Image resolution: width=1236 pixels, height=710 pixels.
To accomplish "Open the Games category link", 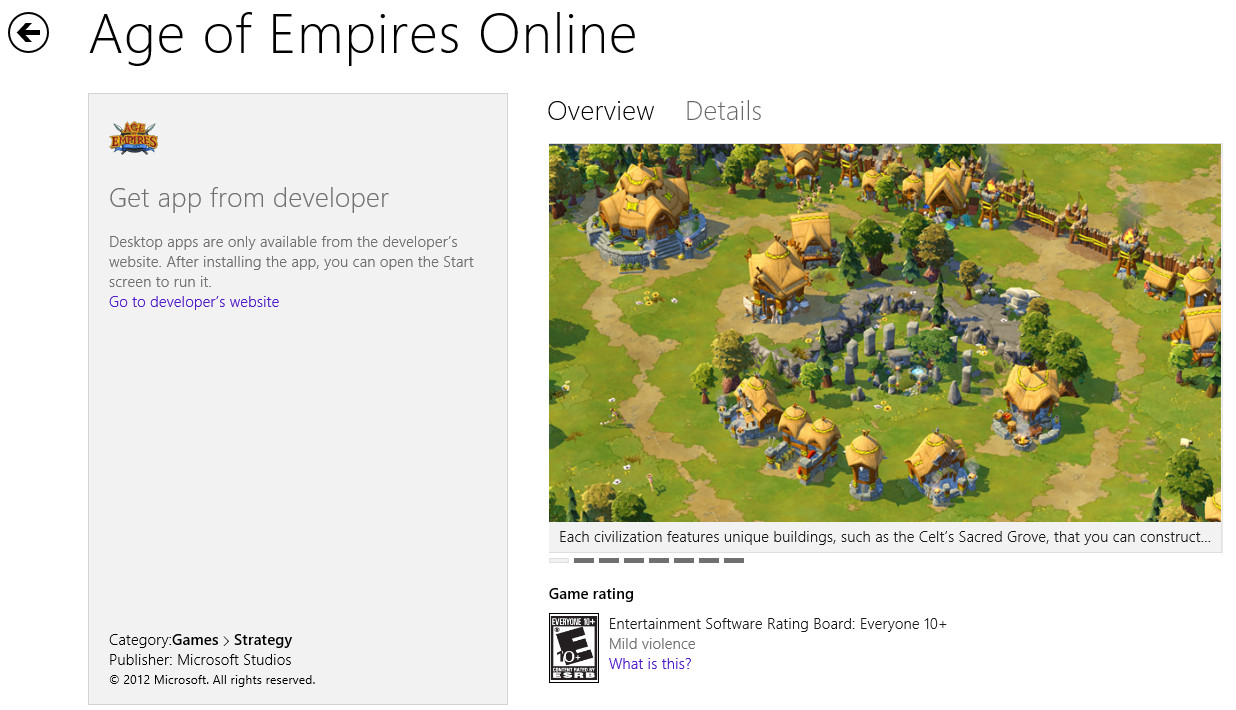I will [195, 640].
